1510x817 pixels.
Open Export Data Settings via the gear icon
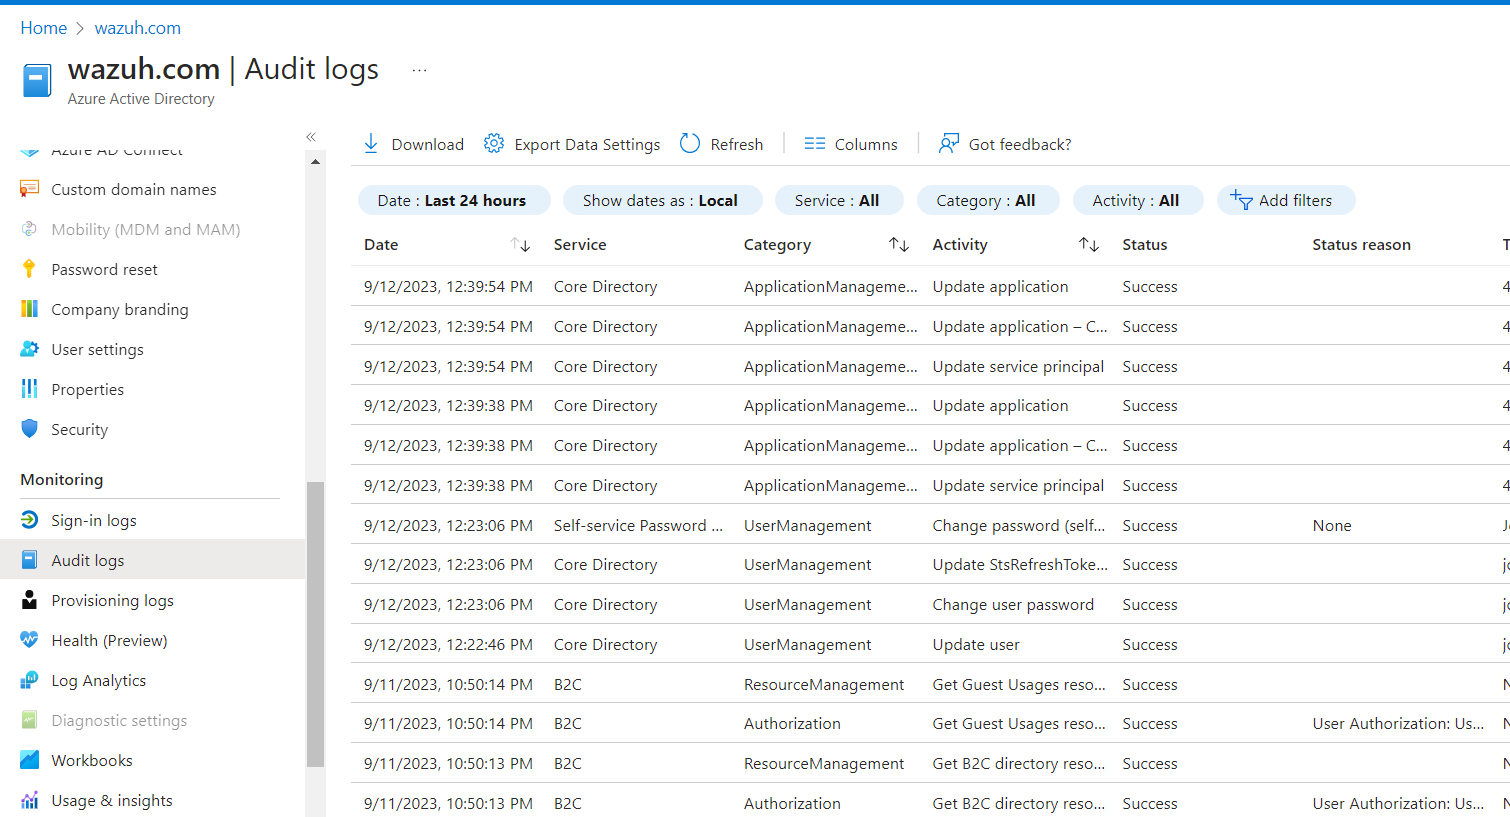493,143
